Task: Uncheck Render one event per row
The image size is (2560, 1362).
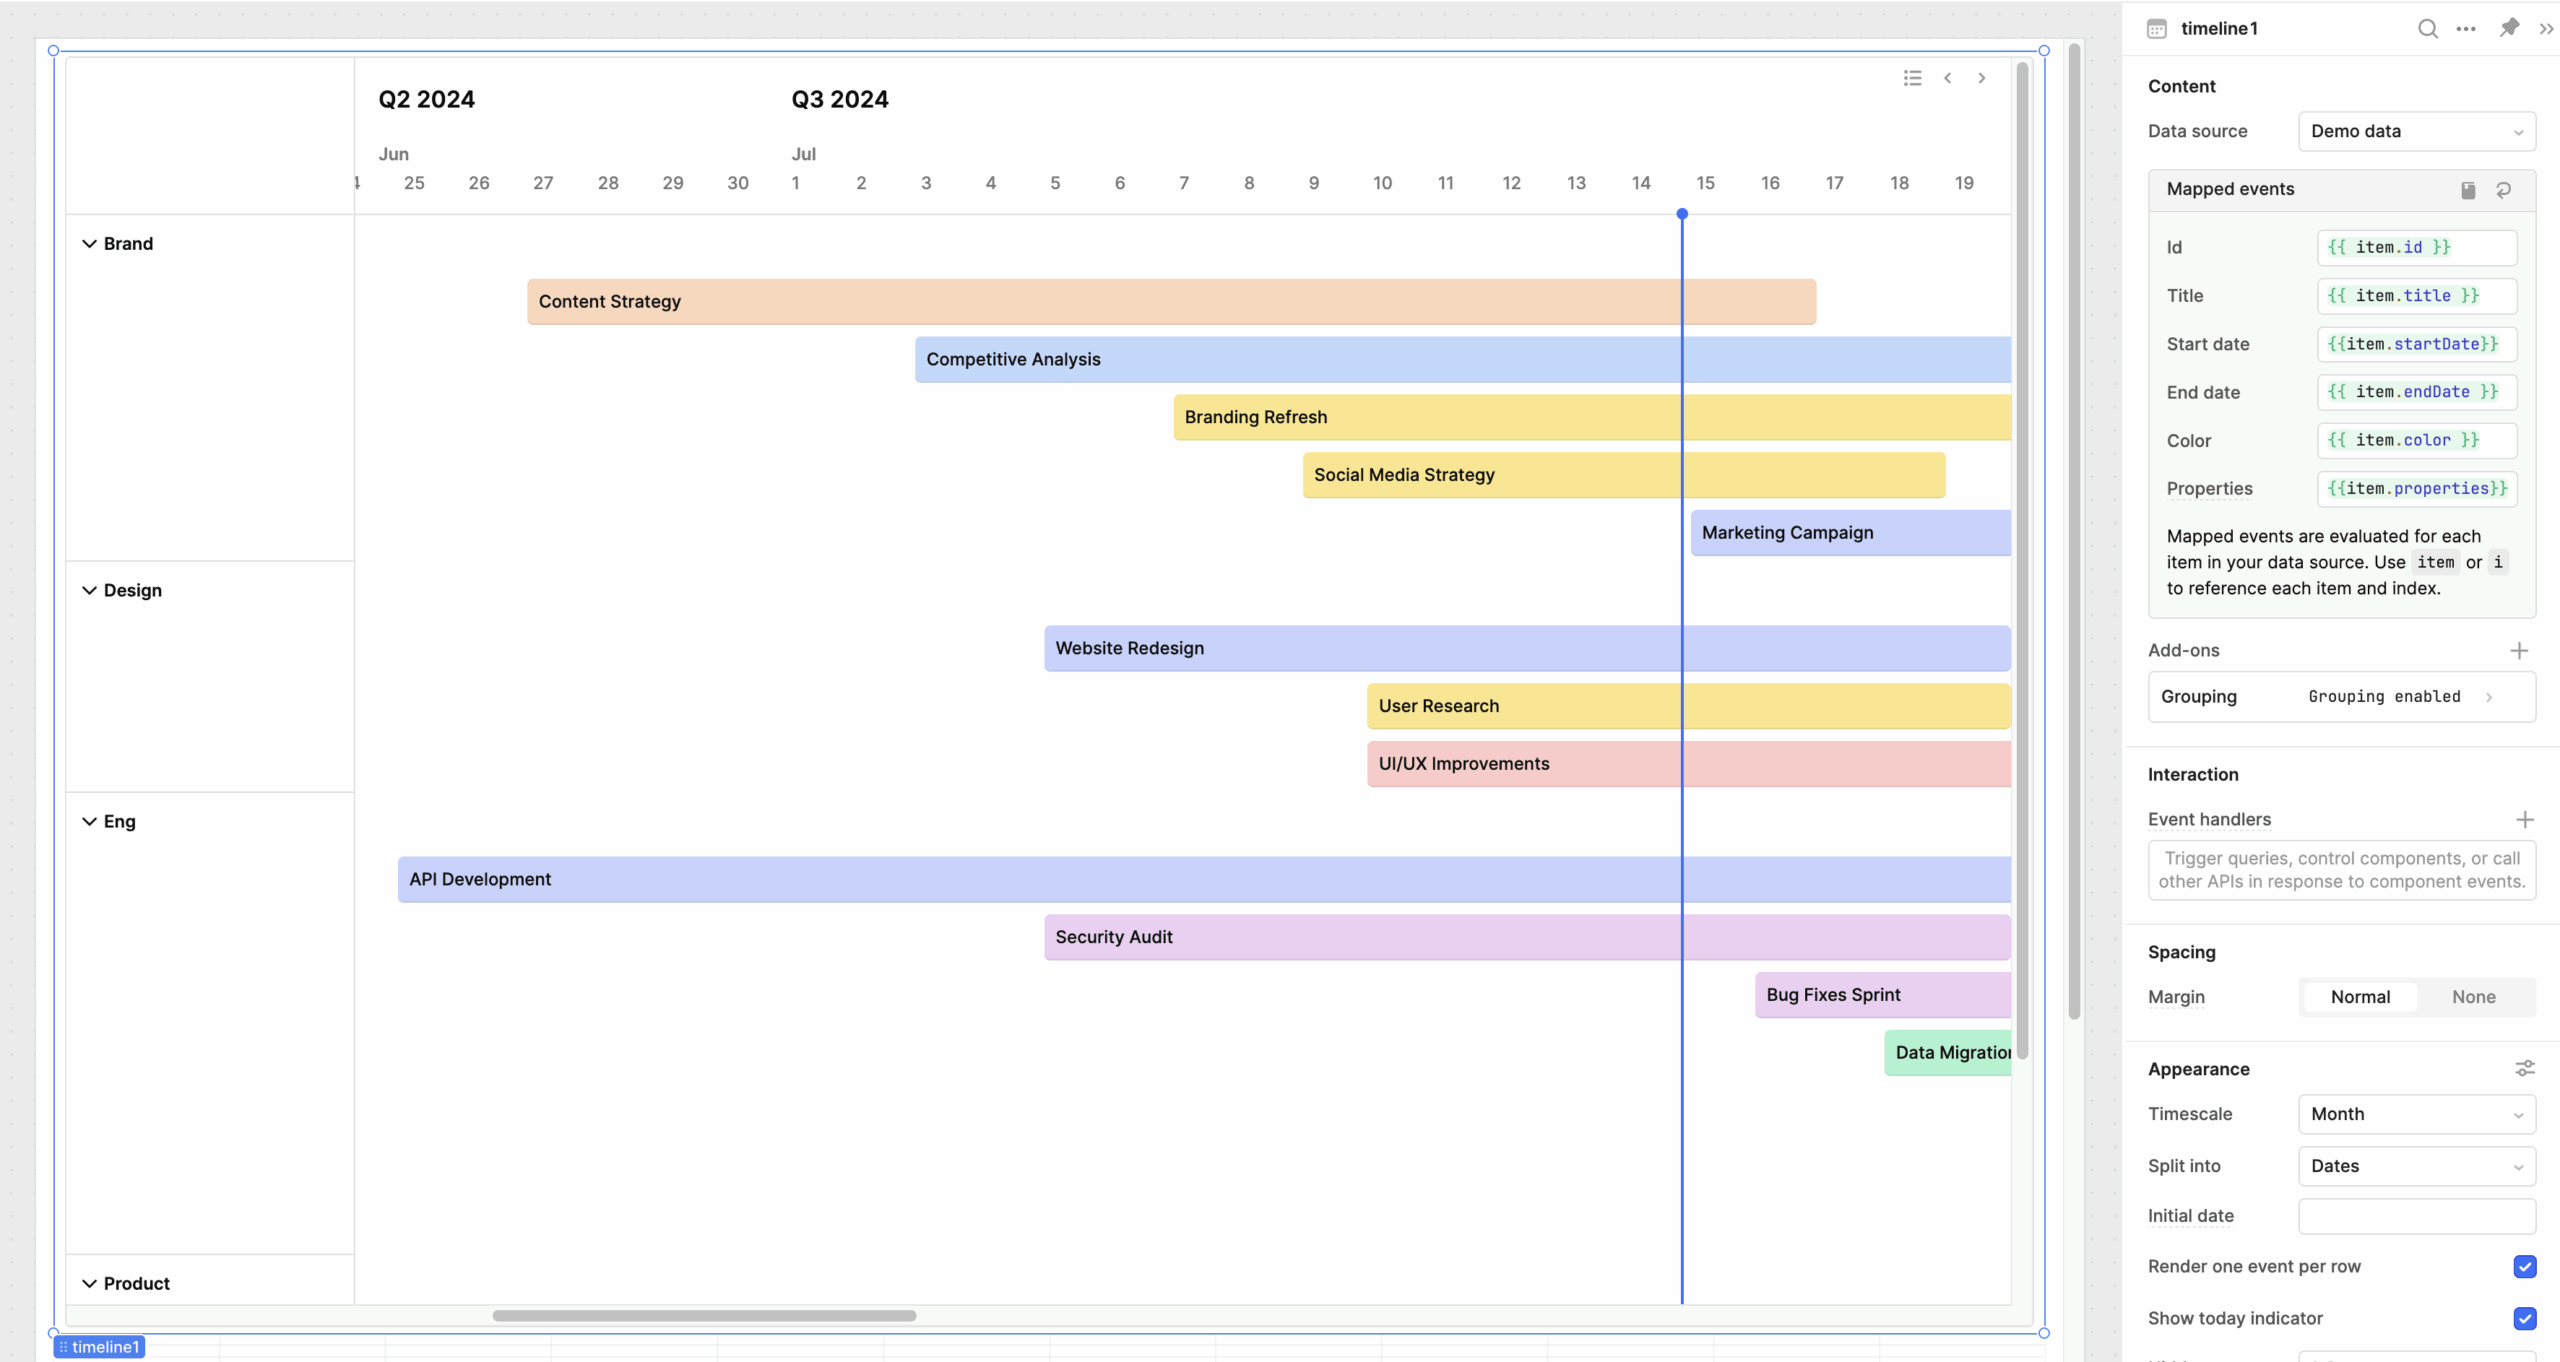Action: point(2524,1267)
